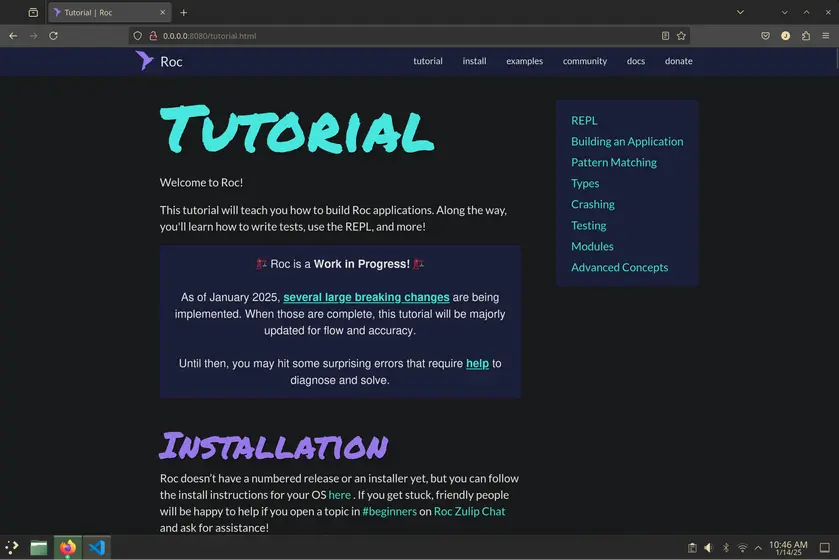839x560 pixels.
Task: Bookmark this page with the star icon
Action: pyautogui.click(x=681, y=36)
